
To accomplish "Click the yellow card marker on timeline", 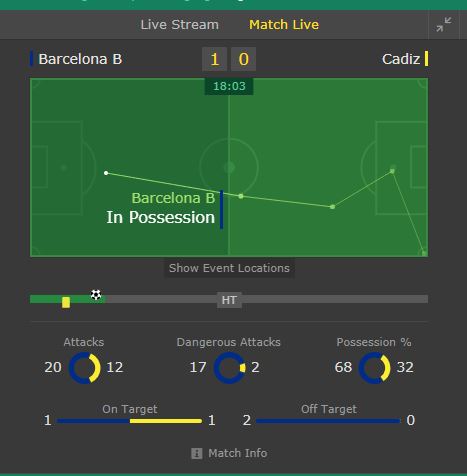I will pos(66,303).
